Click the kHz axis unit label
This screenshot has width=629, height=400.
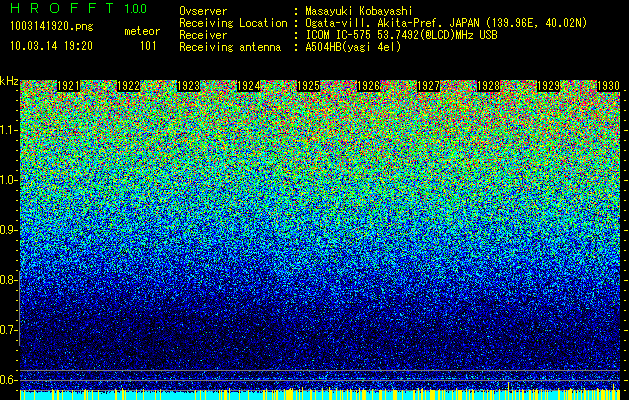pyautogui.click(x=9, y=81)
